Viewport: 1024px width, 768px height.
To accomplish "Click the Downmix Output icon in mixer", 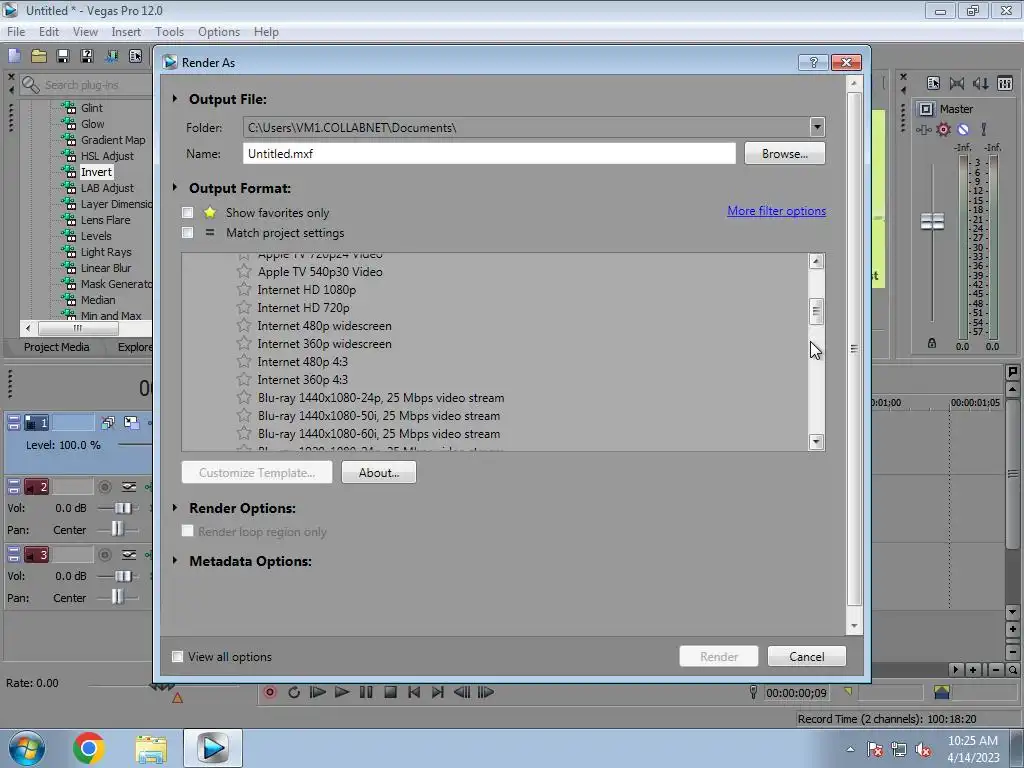I will point(957,83).
